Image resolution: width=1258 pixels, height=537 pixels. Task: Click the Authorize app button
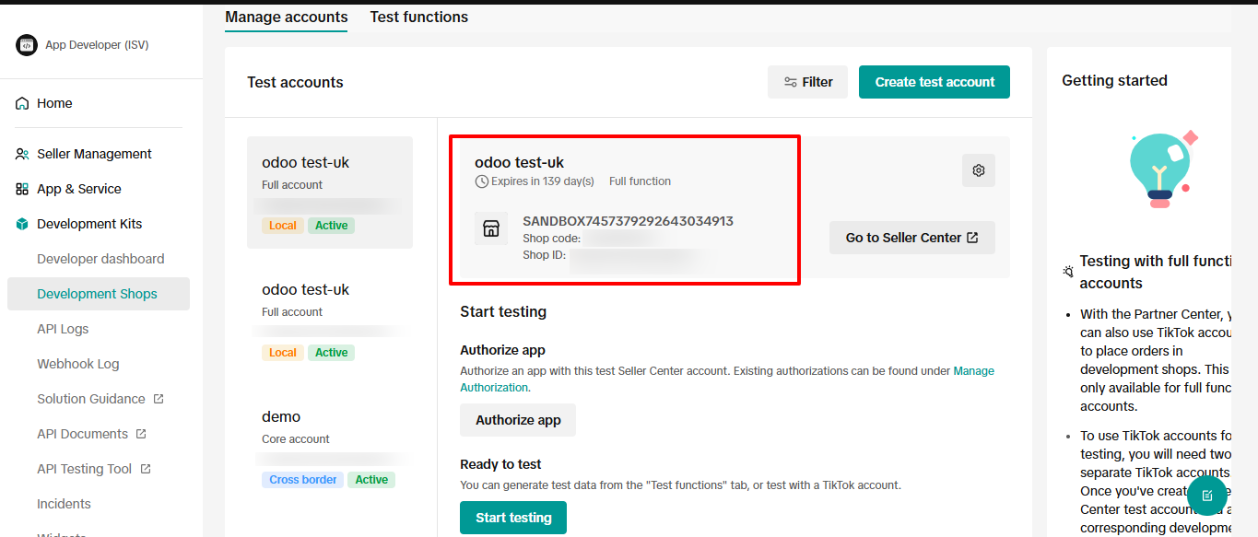tap(518, 420)
